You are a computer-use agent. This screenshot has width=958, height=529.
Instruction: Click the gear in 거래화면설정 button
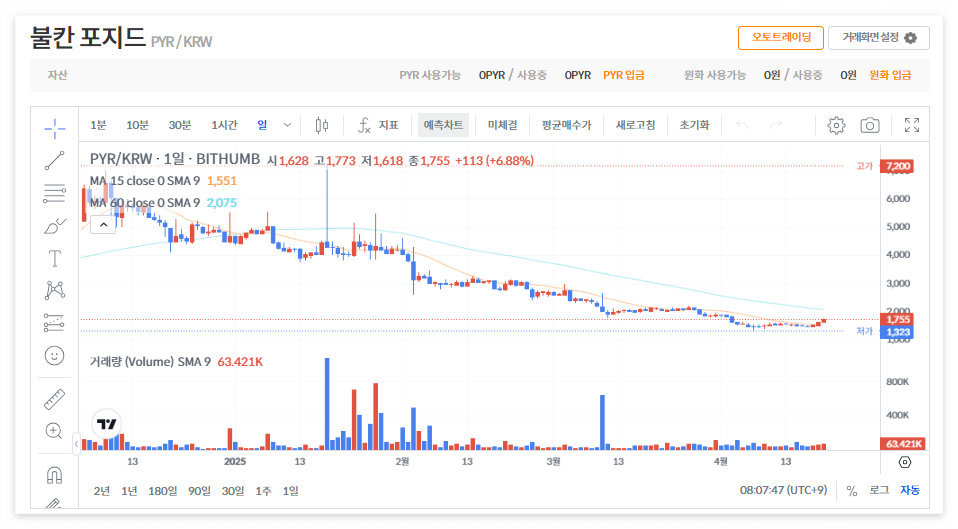(x=910, y=38)
